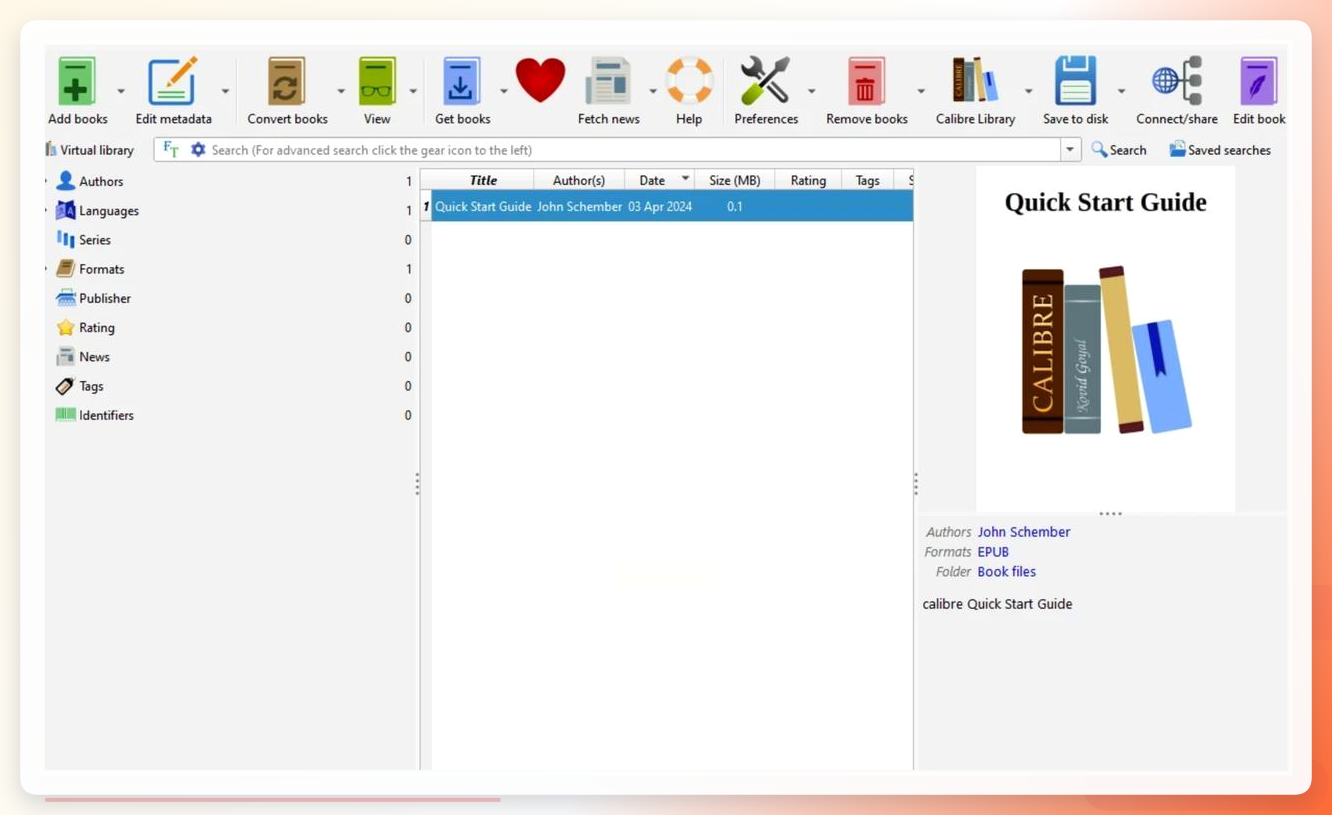
Task: Open the Fetch news dropdown arrow
Action: [652, 91]
